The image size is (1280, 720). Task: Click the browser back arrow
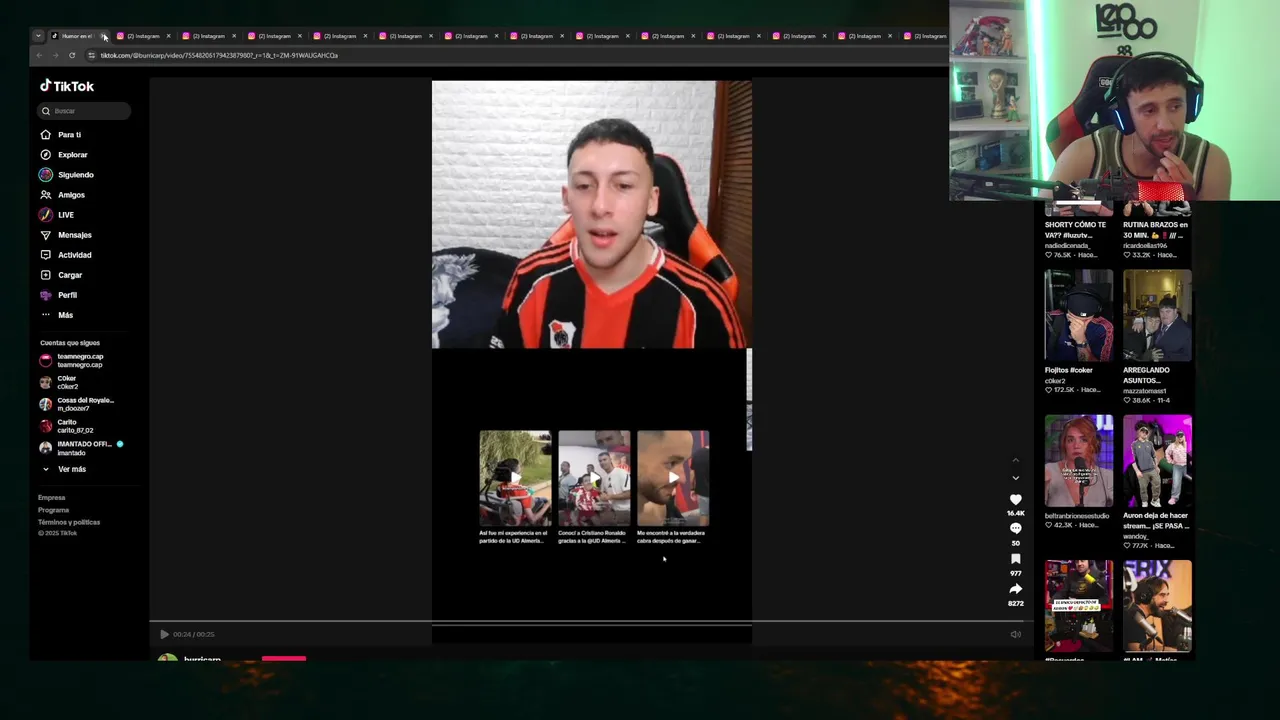click(x=40, y=55)
